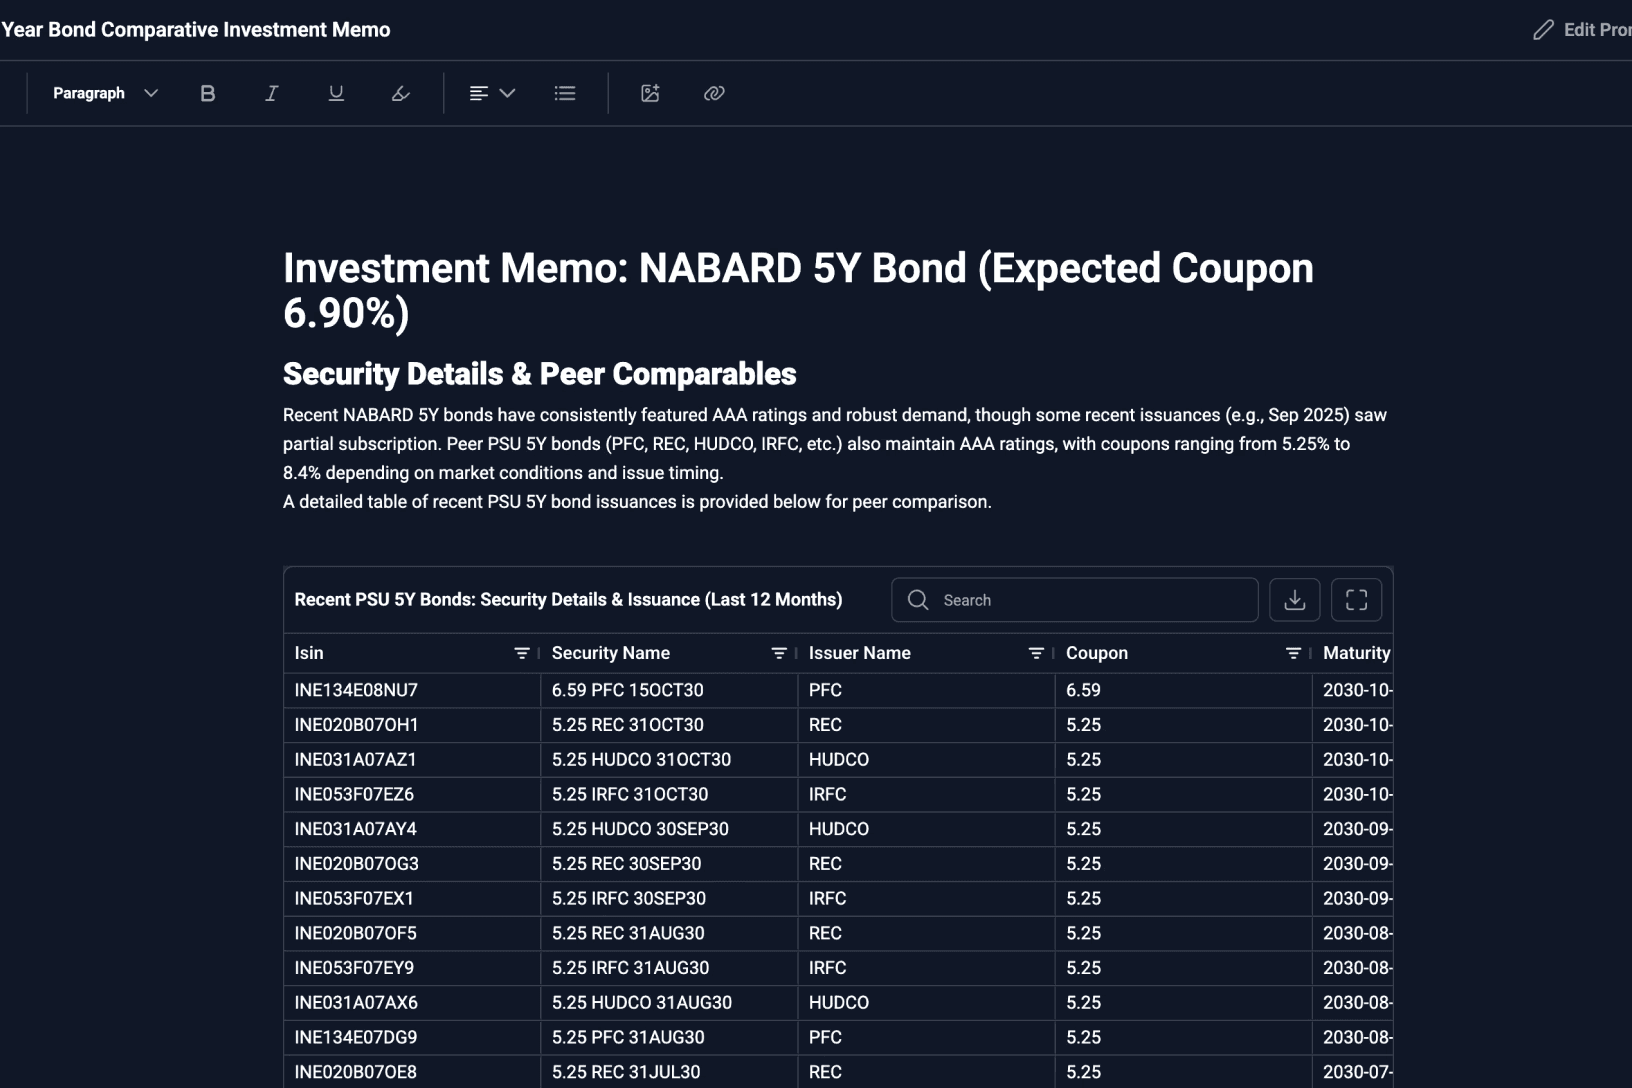This screenshot has width=1632, height=1088.
Task: Select cell INE031A07AZ1
Action: 412,760
